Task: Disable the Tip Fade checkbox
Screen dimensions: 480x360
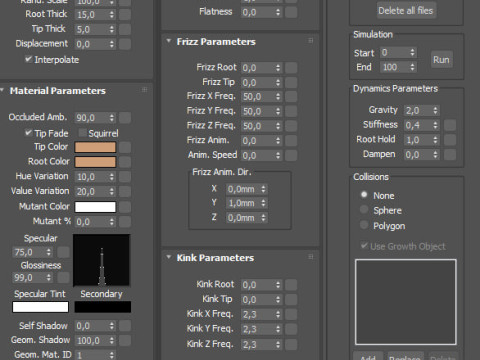Action: (28, 133)
